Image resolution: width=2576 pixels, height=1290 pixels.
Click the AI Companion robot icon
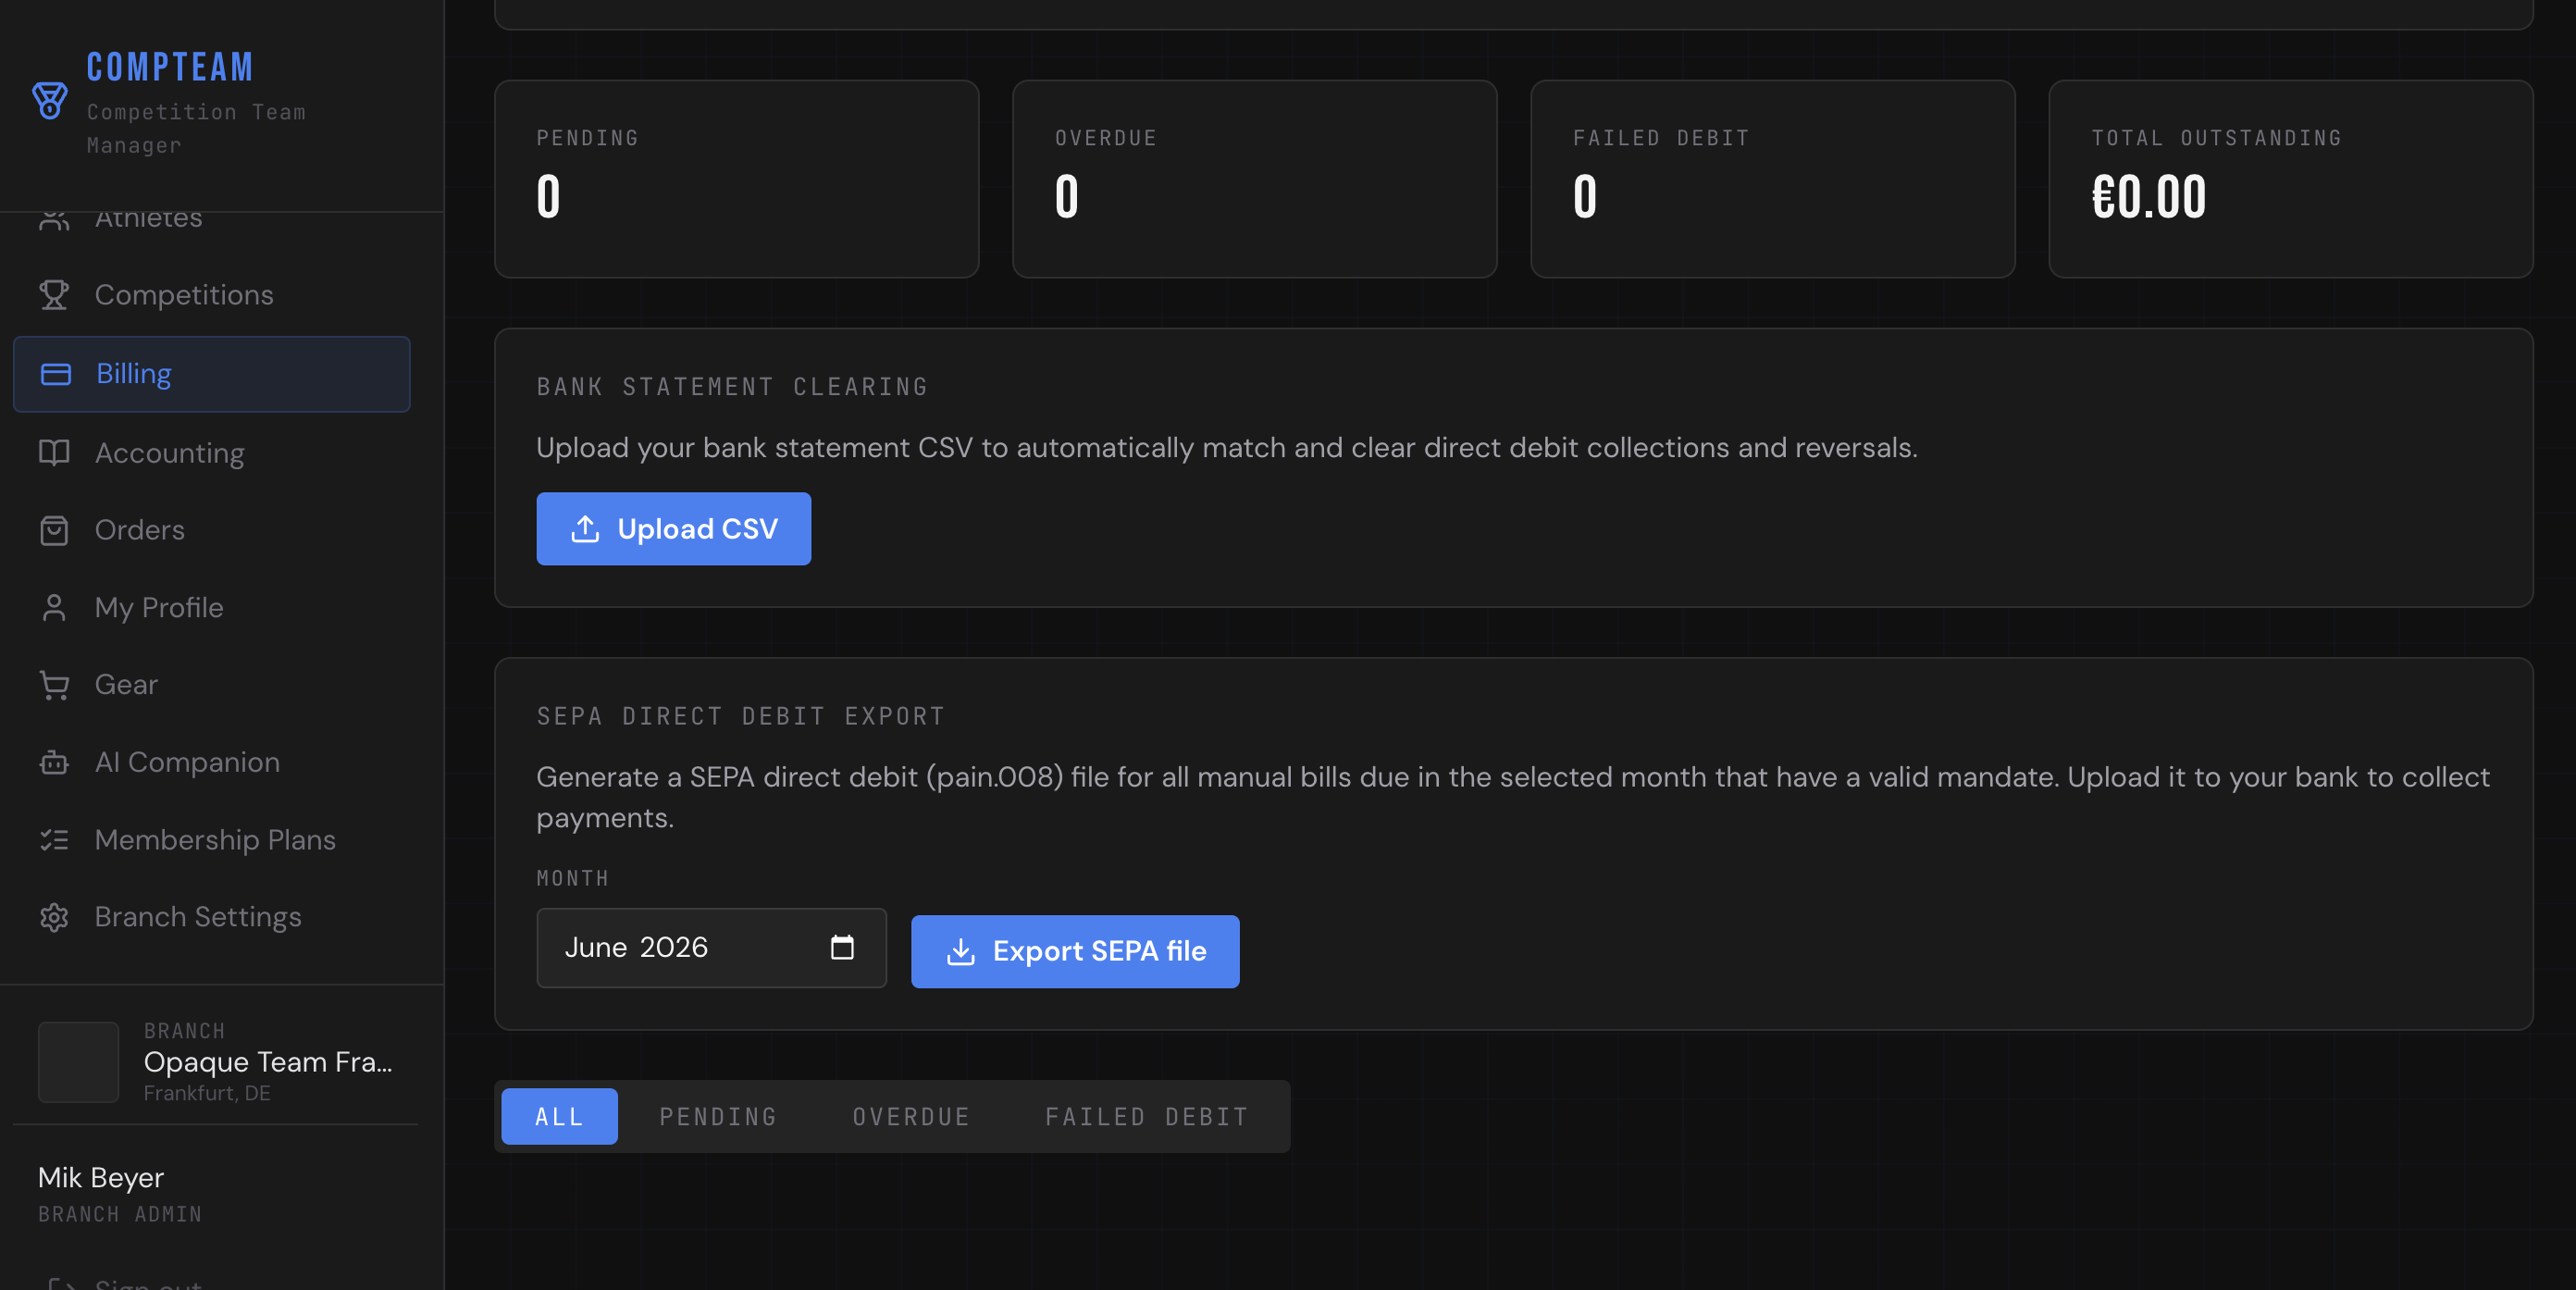coord(54,762)
